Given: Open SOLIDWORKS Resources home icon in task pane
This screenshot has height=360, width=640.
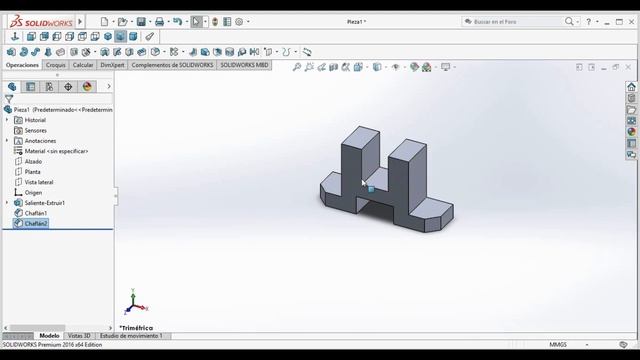Looking at the screenshot, I should 631,87.
